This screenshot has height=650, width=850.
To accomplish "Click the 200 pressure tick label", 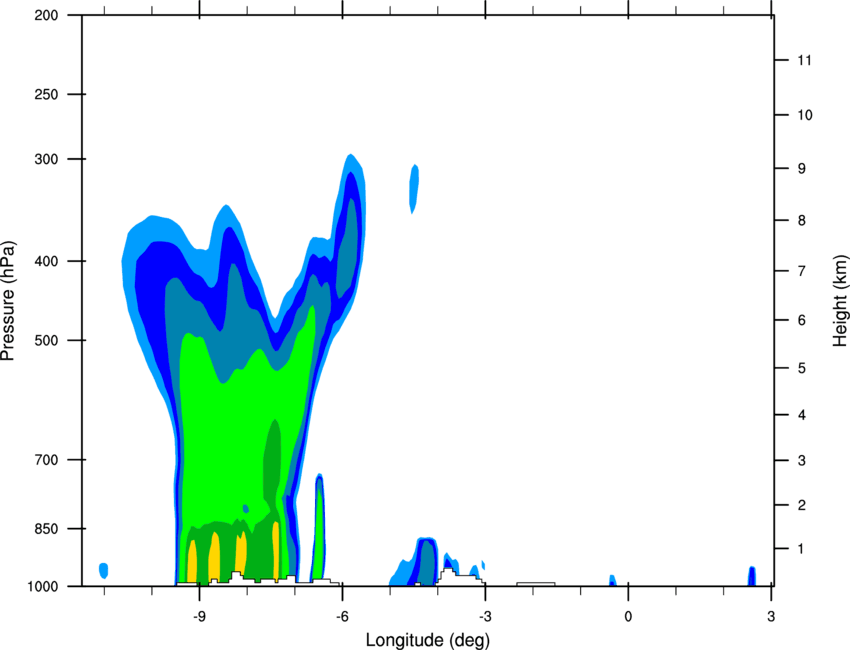I will (47, 15).
